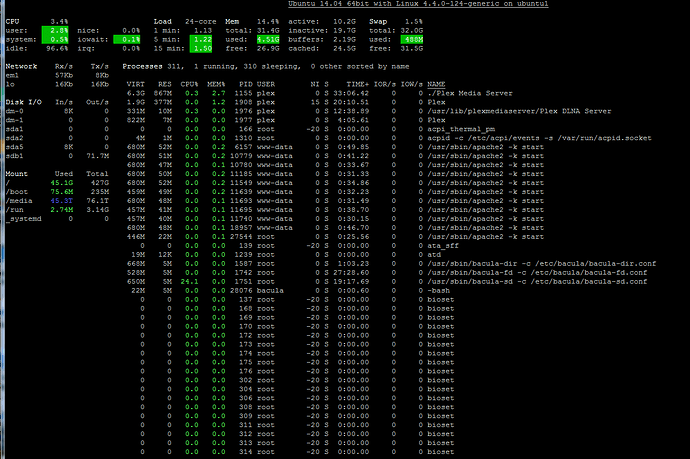This screenshot has width=690, height=459.
Task: Click the CPU% column header
Action: (x=189, y=84)
